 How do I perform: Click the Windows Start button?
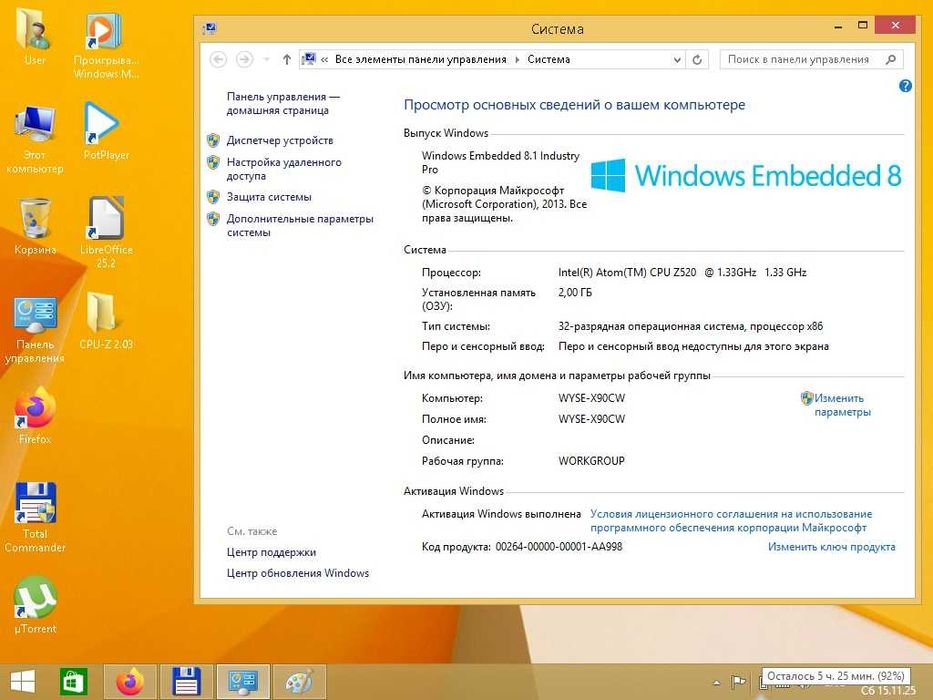pos(23,682)
